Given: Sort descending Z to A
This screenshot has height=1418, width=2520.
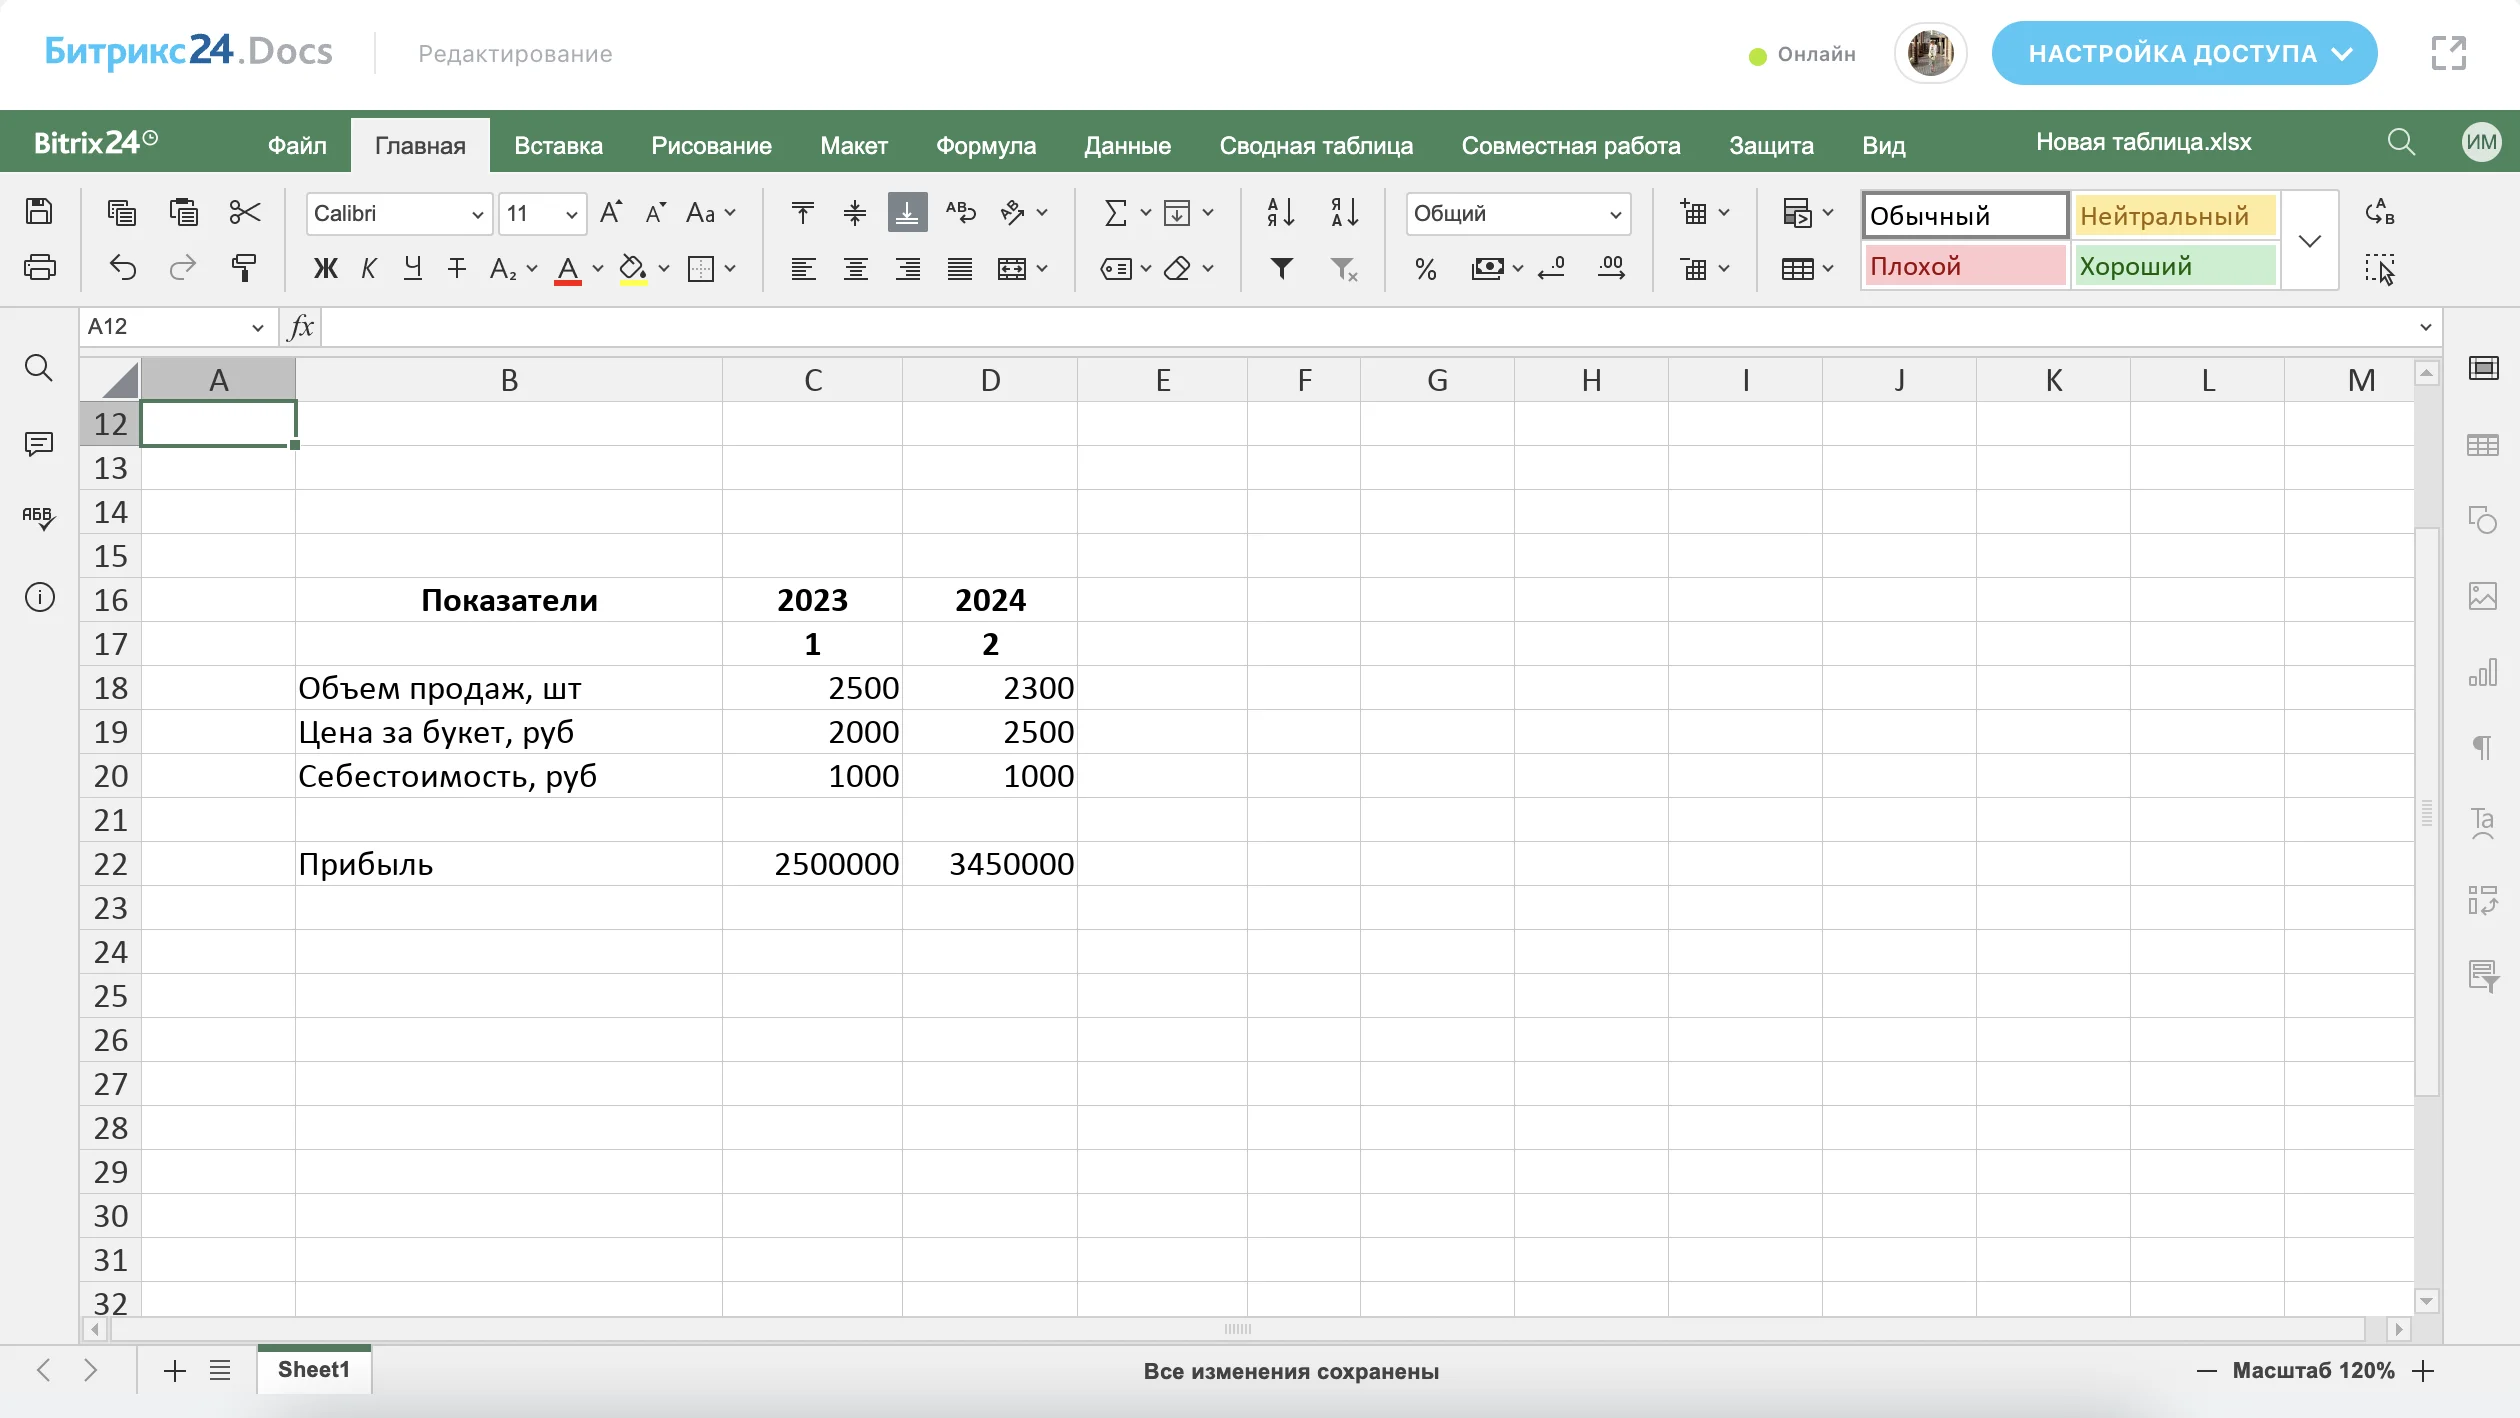Looking at the screenshot, I should [x=1345, y=212].
